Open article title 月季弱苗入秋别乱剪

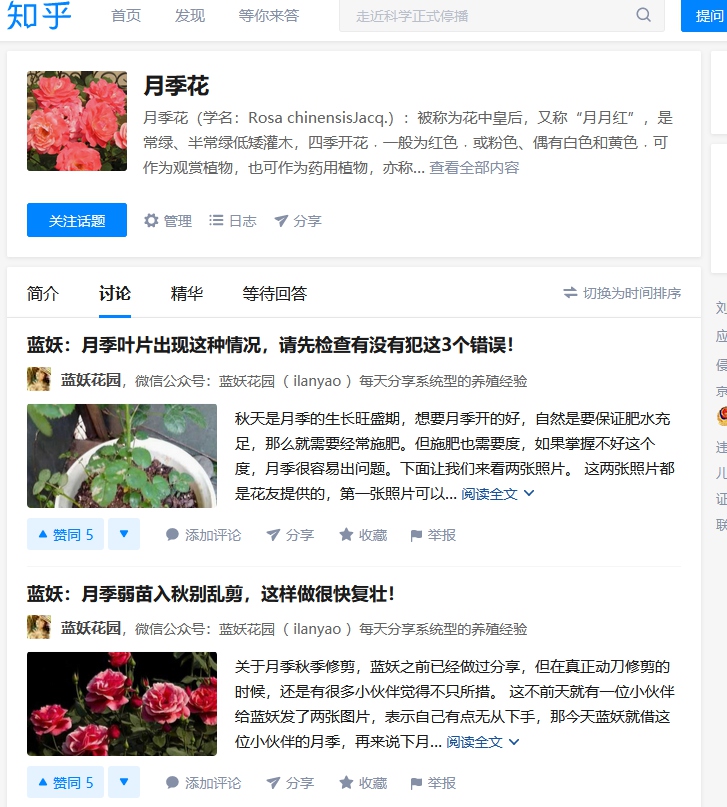tap(211, 593)
